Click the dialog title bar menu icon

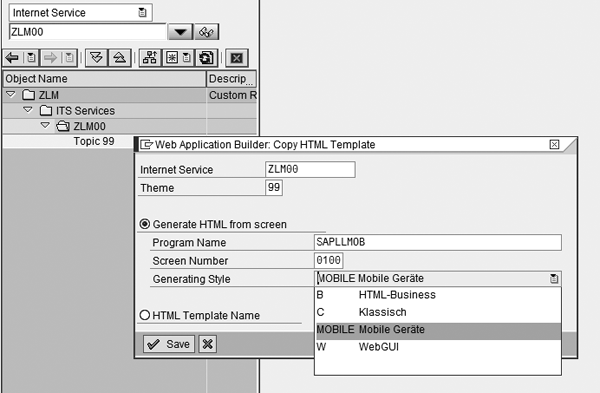[147, 145]
